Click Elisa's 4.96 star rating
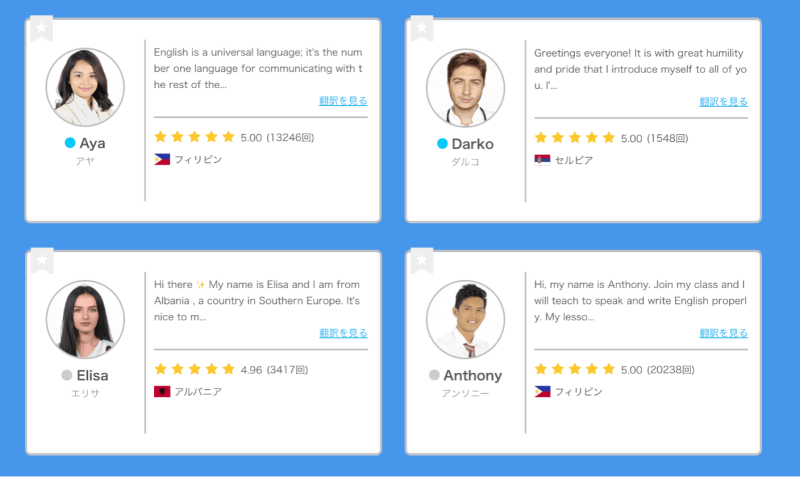This screenshot has height=477, width=800. click(194, 370)
